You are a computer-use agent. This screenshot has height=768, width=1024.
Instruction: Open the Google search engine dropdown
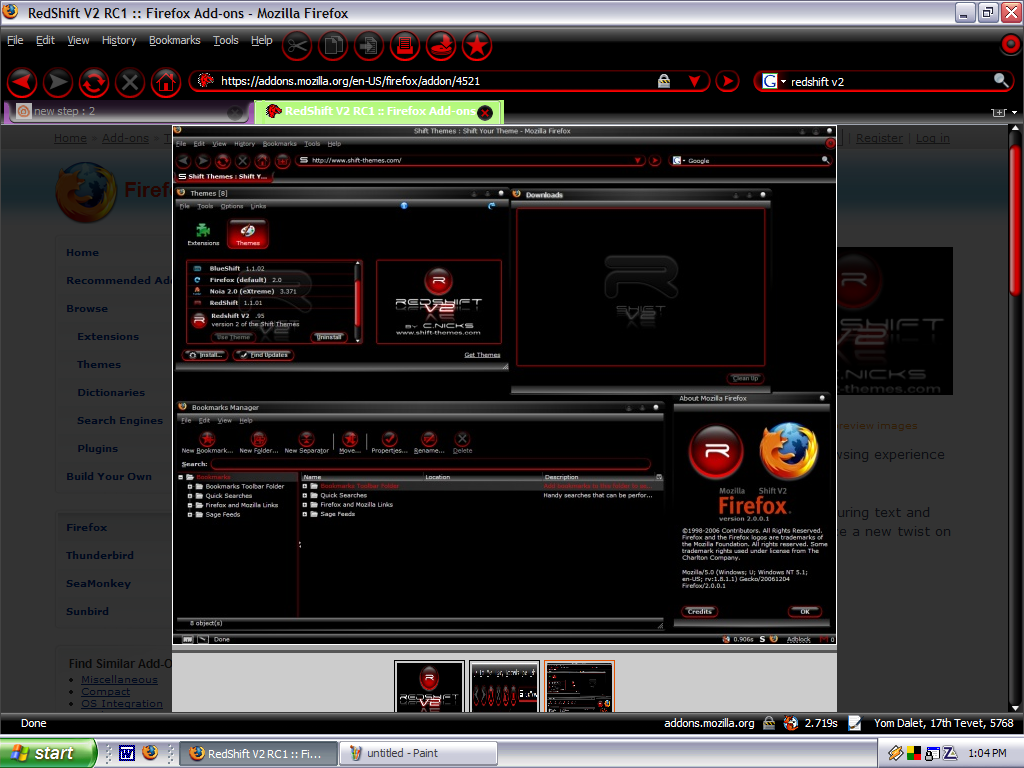pos(774,81)
